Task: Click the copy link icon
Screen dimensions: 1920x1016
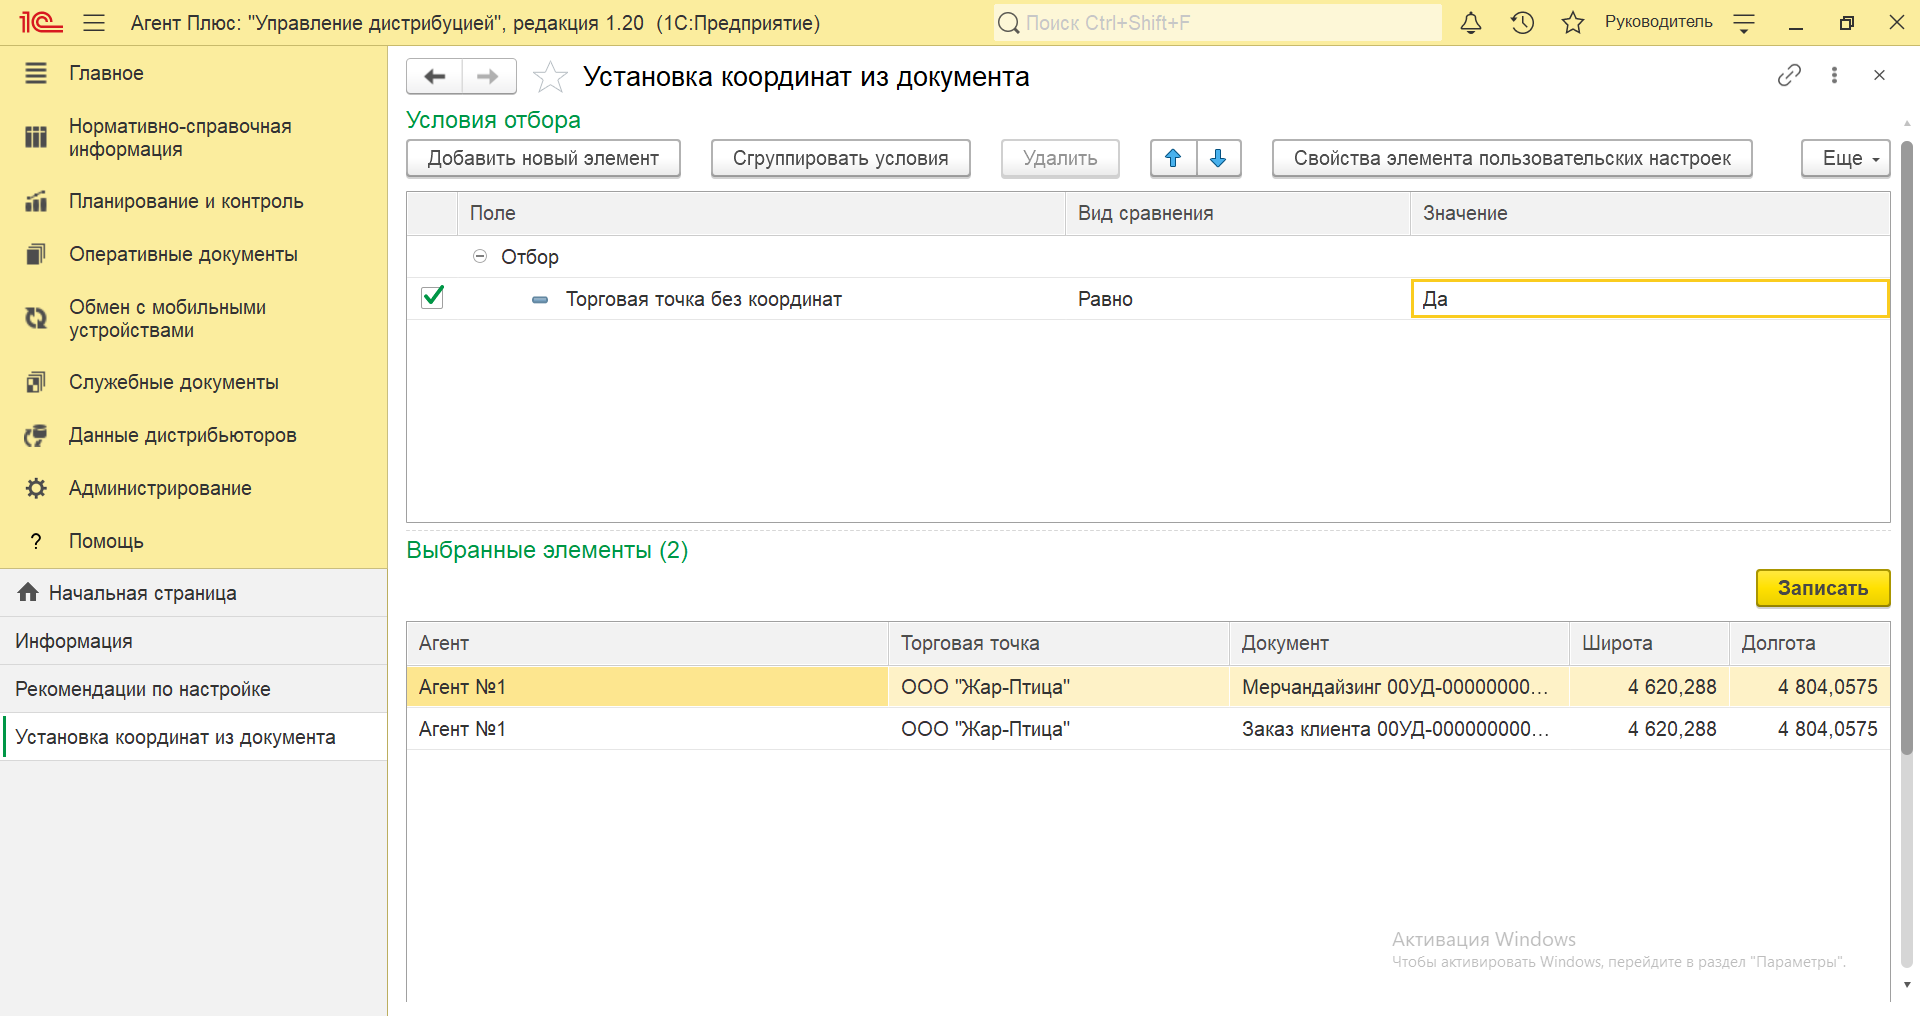Action: click(x=1789, y=75)
